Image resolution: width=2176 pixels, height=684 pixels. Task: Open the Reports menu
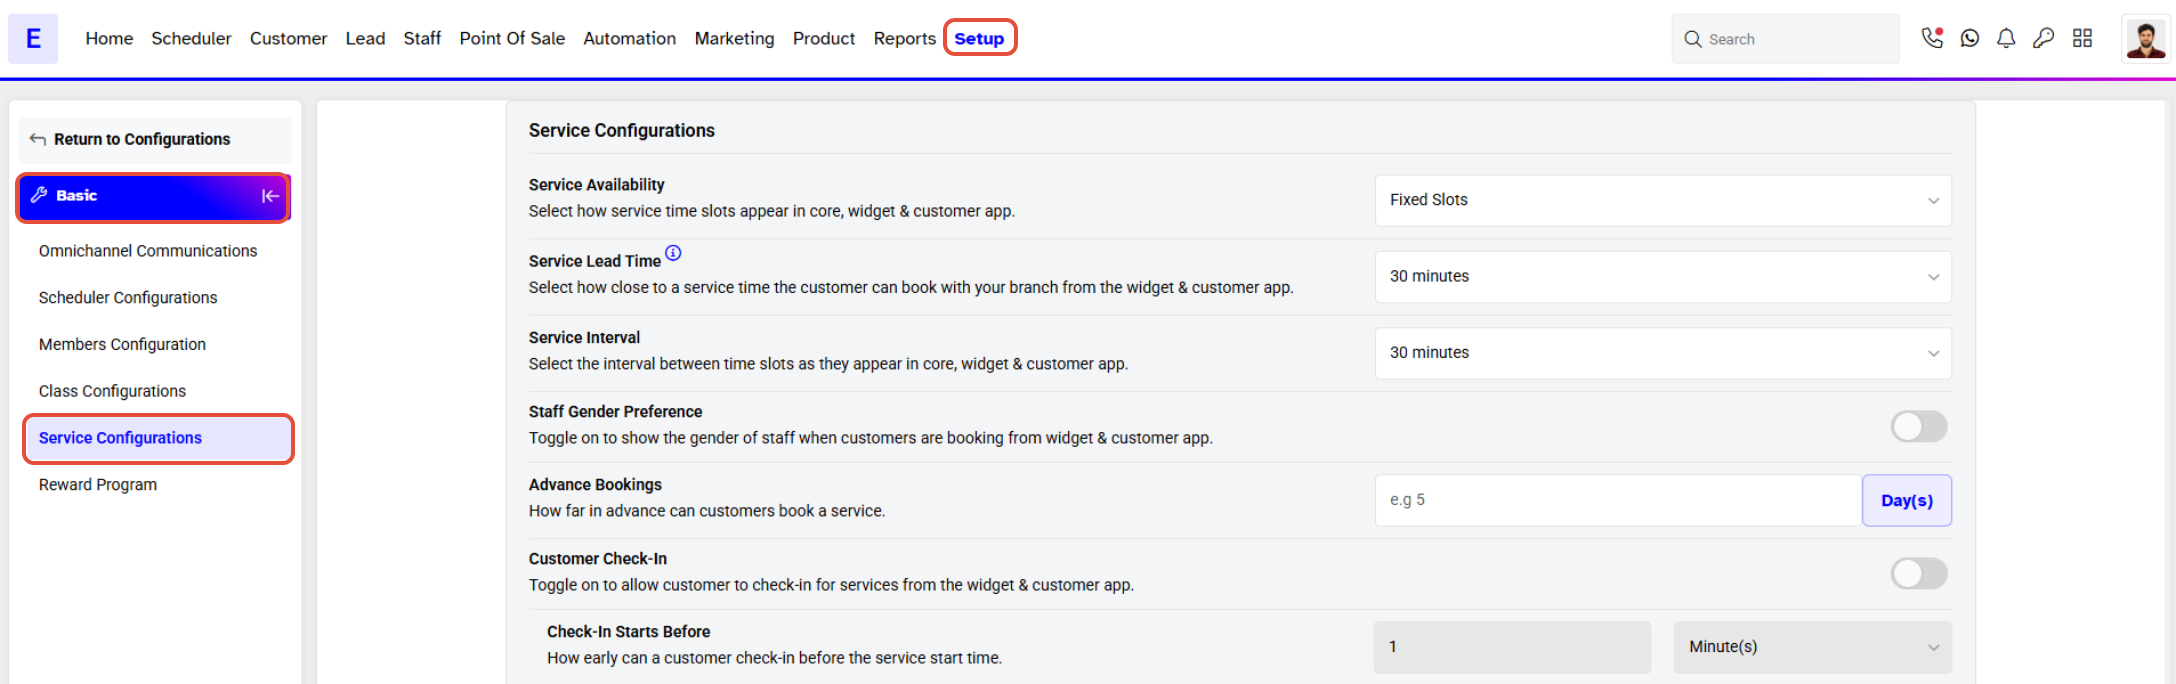(x=904, y=38)
